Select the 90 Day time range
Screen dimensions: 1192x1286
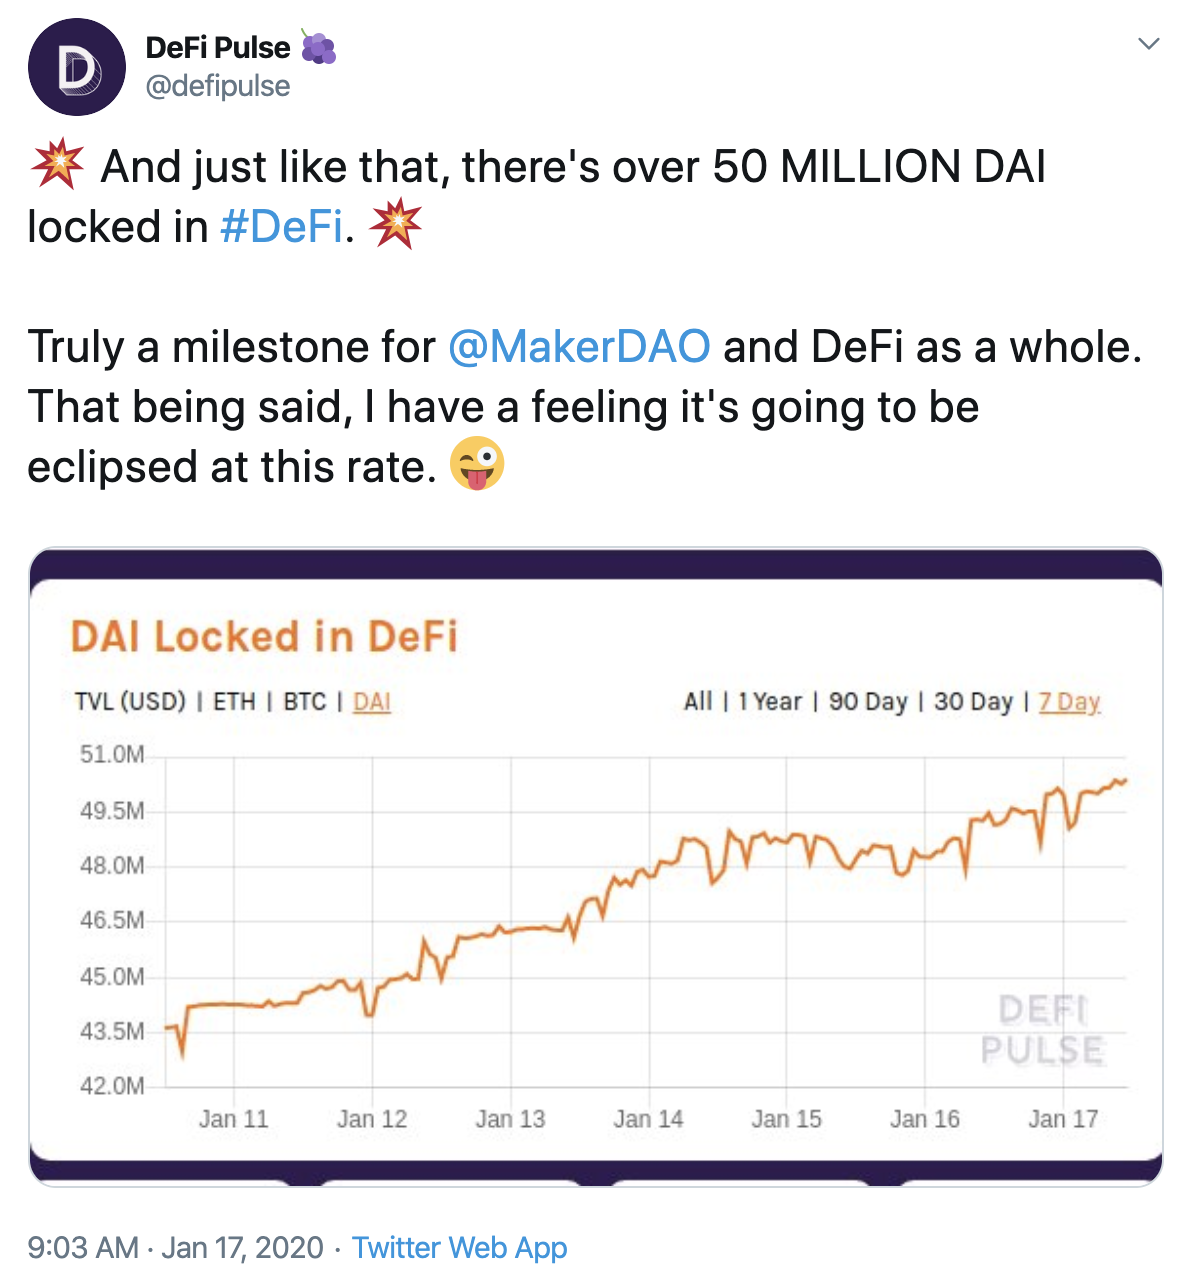(868, 702)
